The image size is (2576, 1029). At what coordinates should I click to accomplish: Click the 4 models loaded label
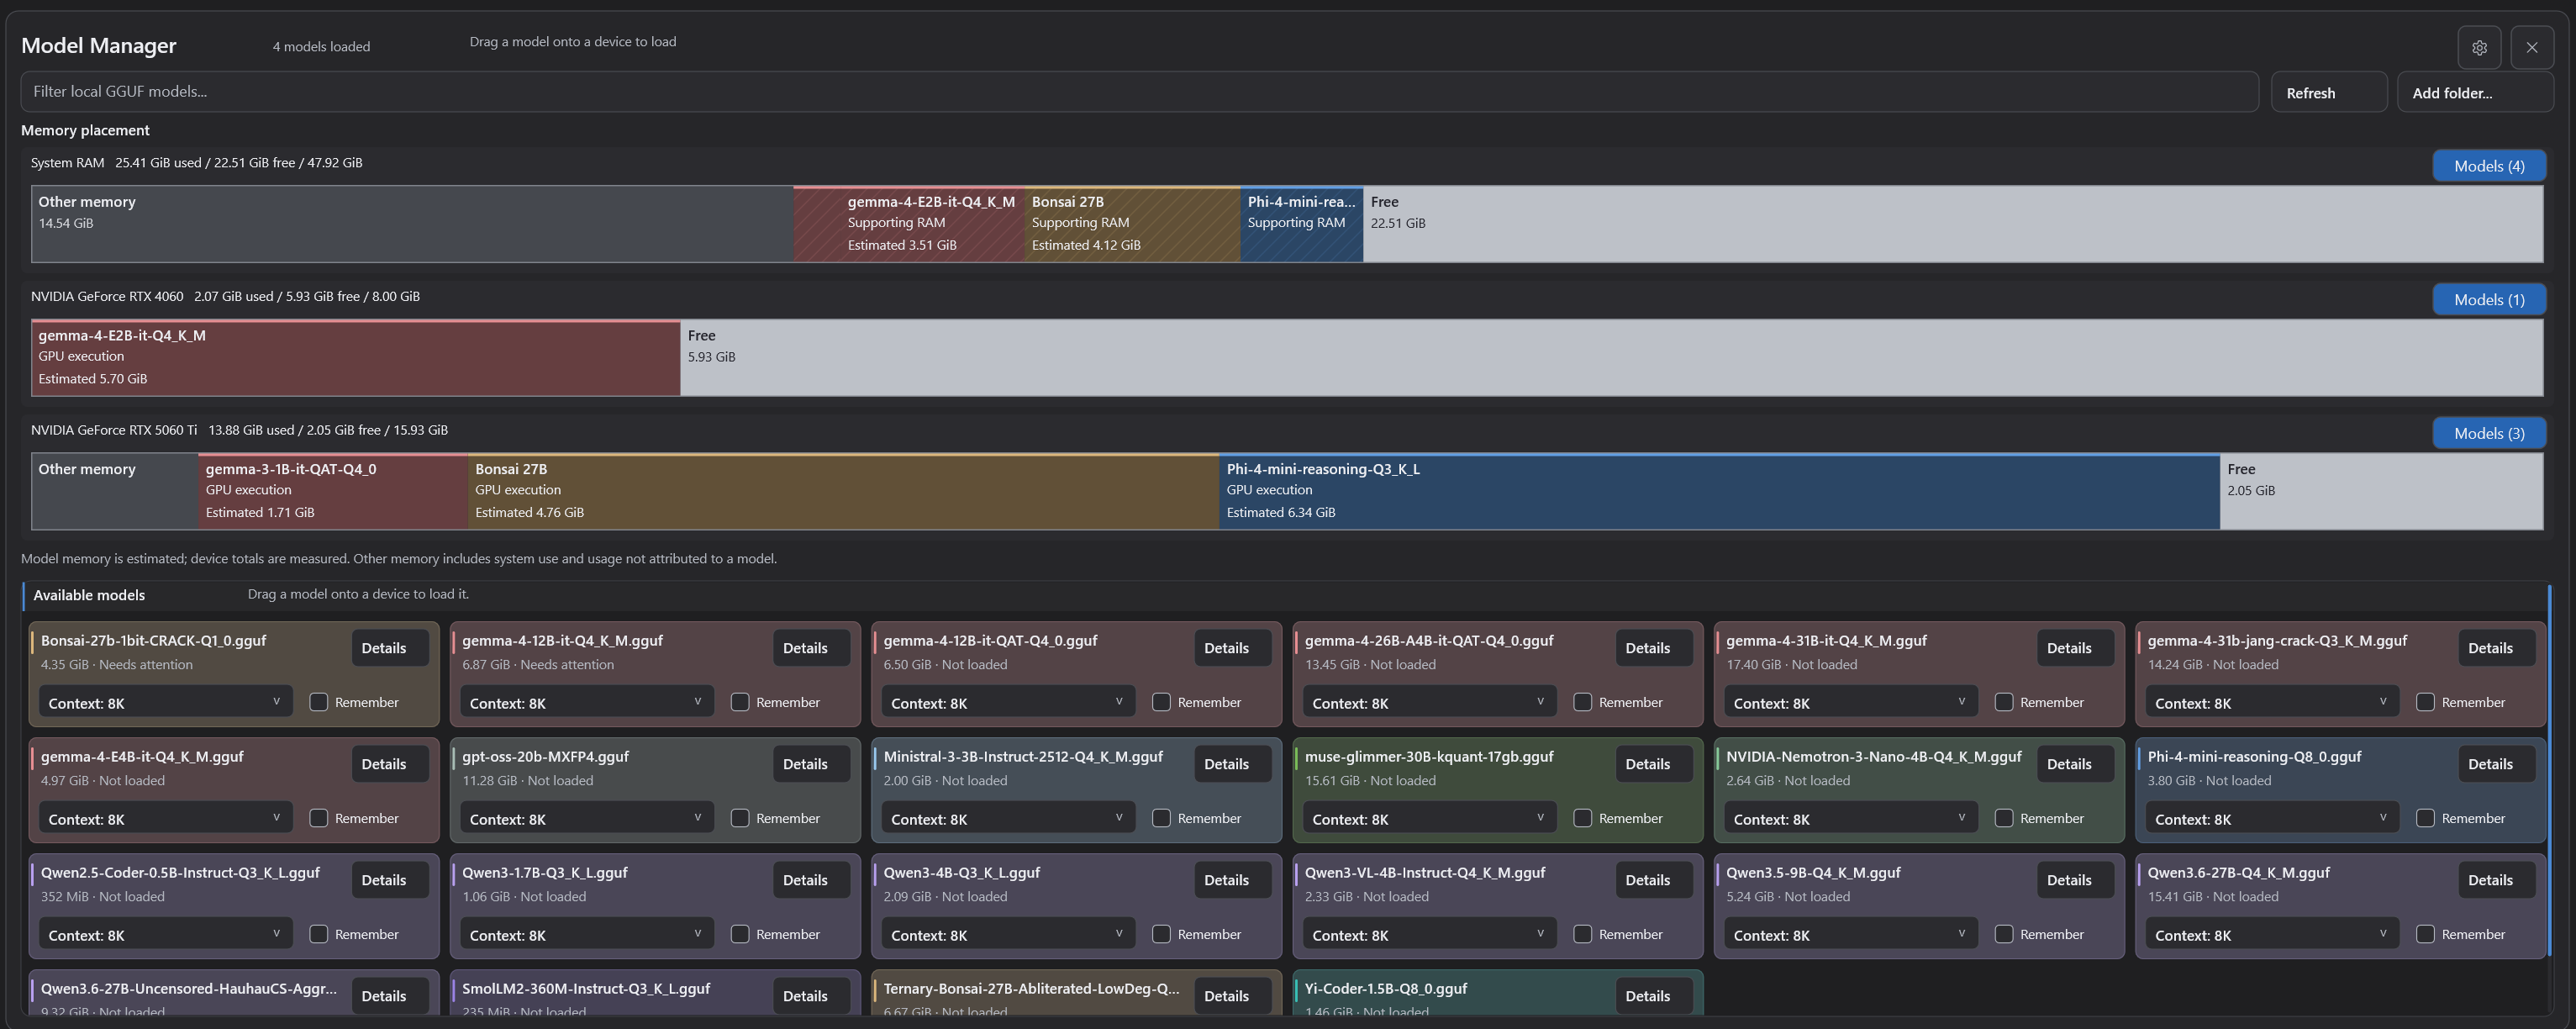click(x=321, y=47)
